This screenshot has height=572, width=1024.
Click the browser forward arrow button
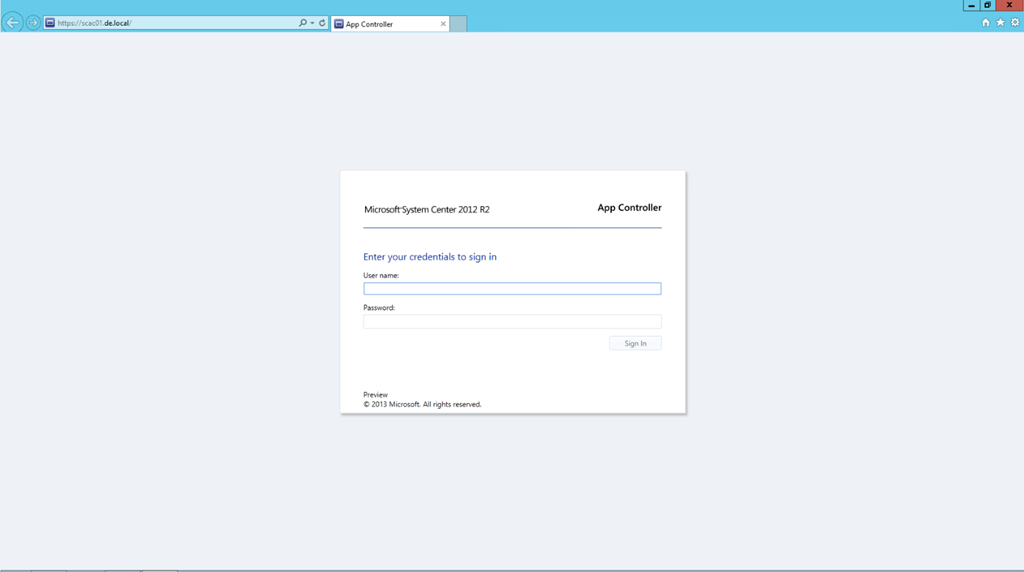click(x=33, y=22)
